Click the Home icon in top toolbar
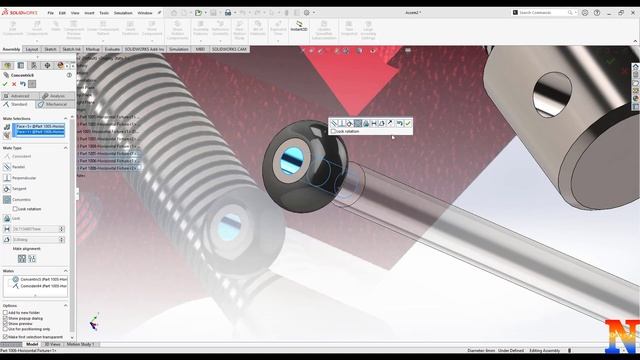 tap(174, 13)
